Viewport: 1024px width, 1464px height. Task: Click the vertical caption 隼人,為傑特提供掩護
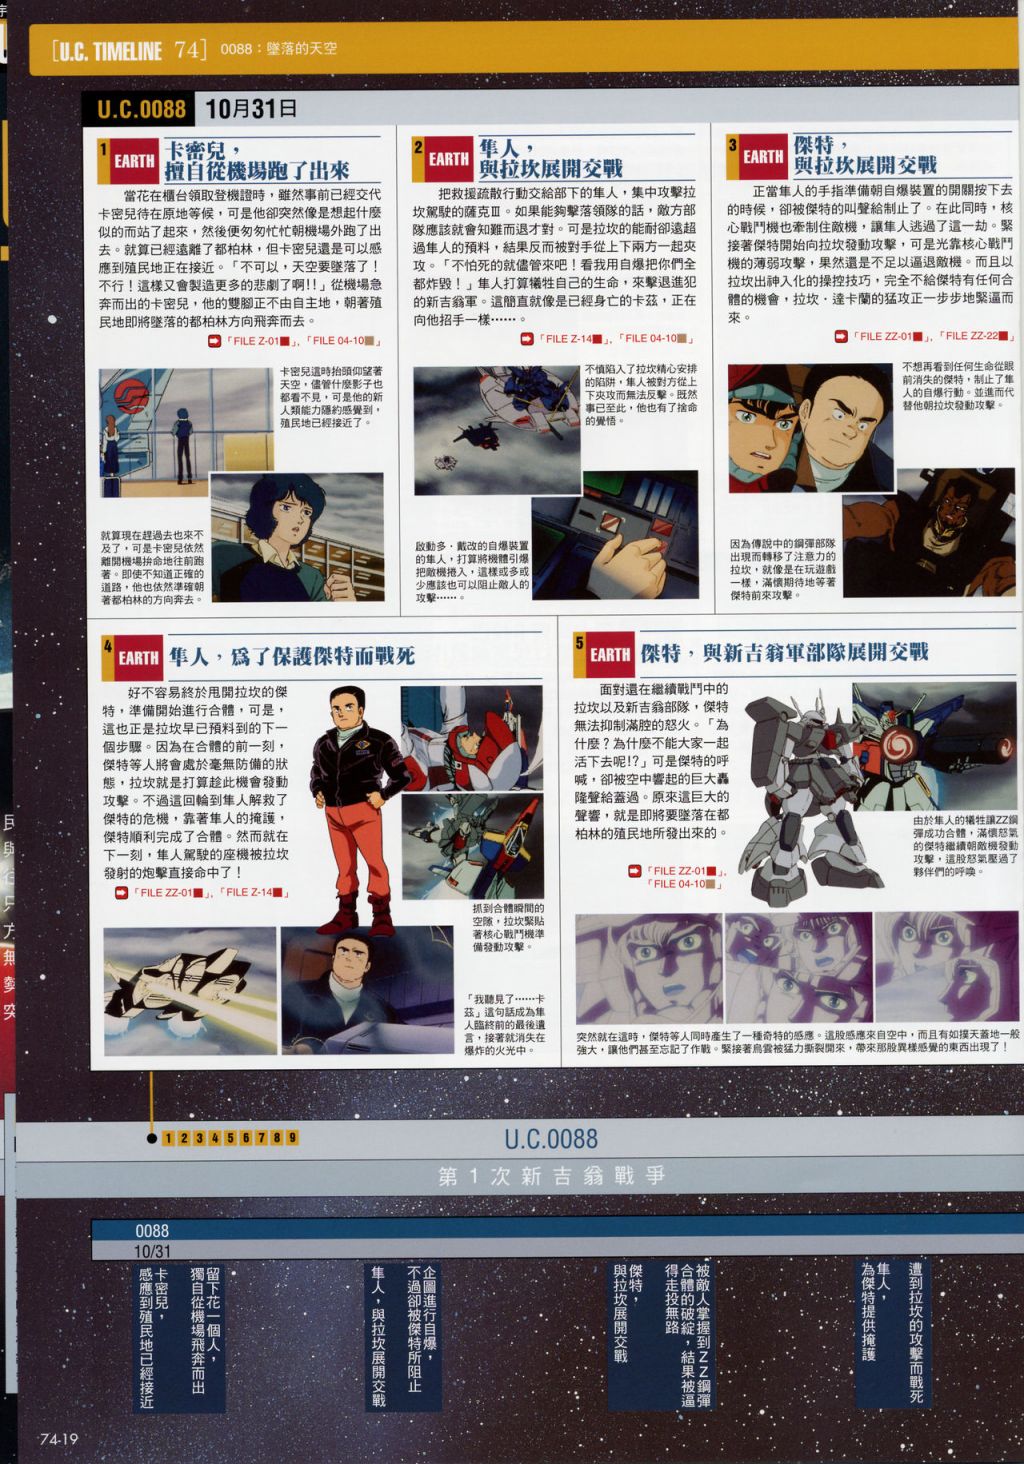click(x=876, y=1311)
